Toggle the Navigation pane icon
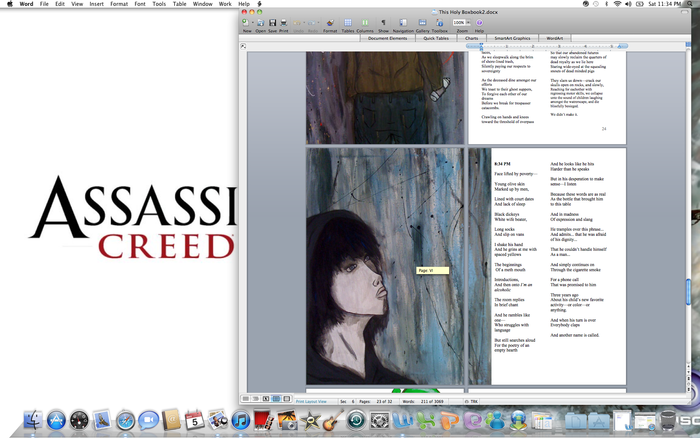Image resolution: width=700 pixels, height=438 pixels. (403, 23)
